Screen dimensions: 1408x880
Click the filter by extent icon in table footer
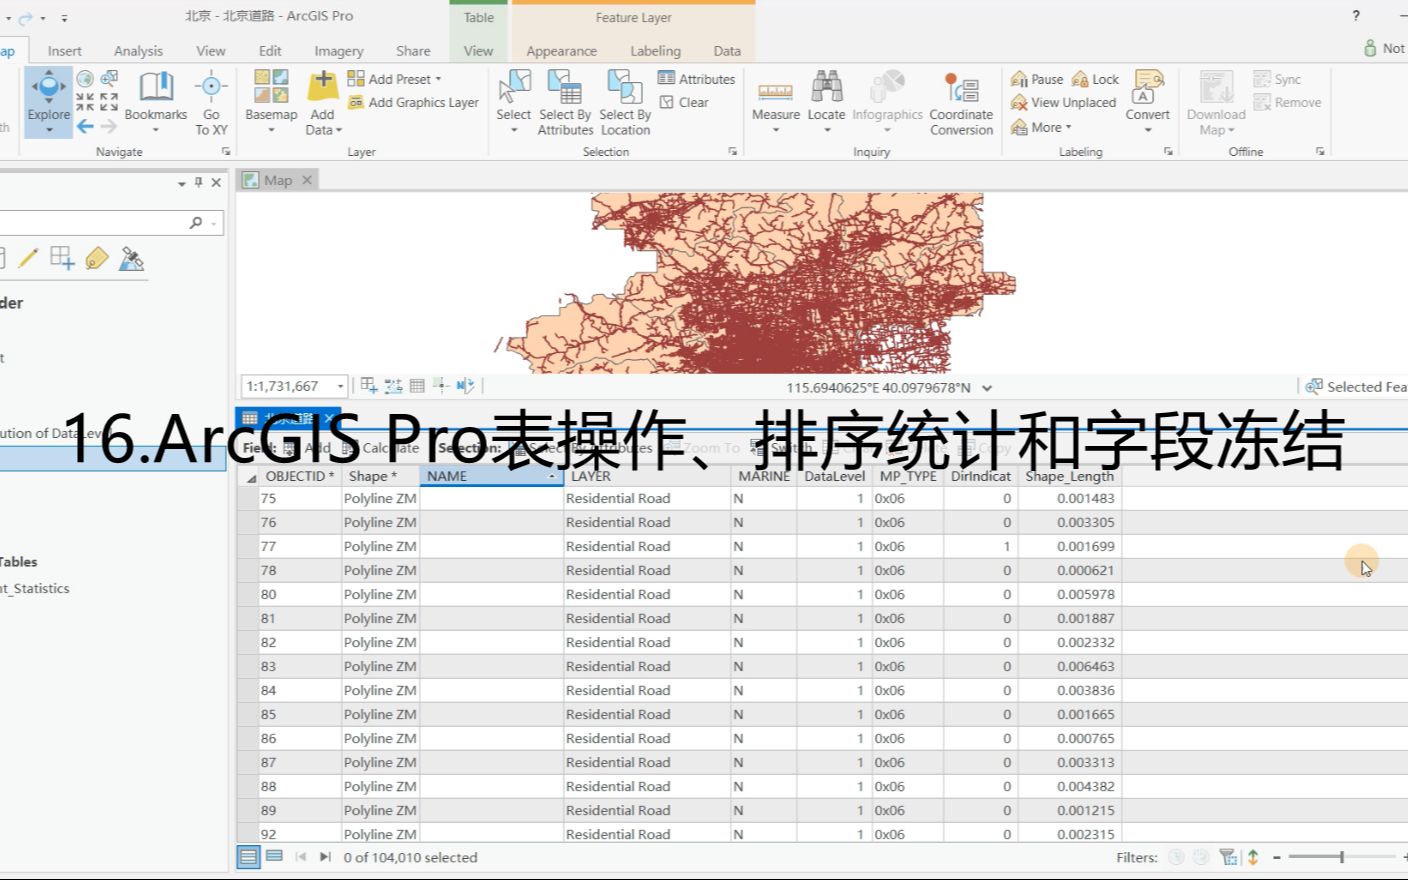(1229, 857)
